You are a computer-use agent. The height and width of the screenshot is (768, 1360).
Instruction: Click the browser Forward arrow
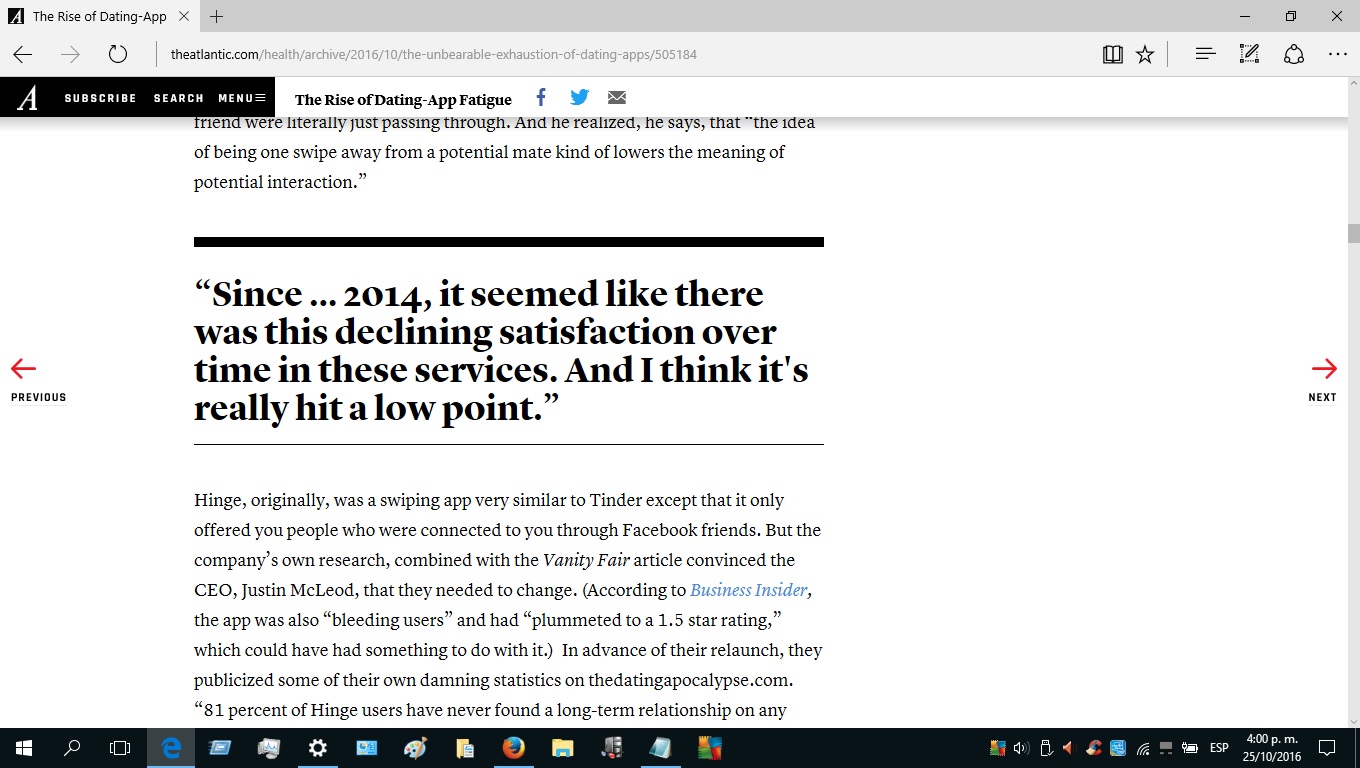click(x=70, y=54)
